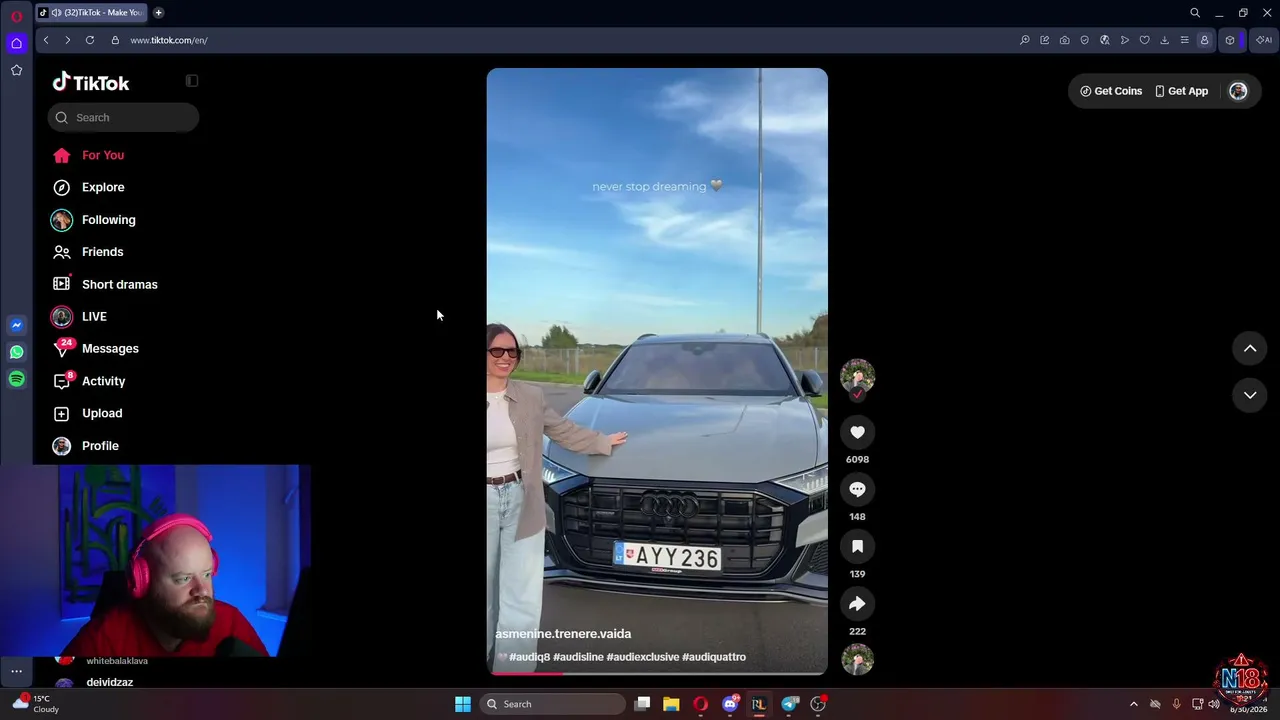The height and width of the screenshot is (720, 1280).
Task: Expand the system tray hidden icons chevron
Action: [x=1133, y=704]
